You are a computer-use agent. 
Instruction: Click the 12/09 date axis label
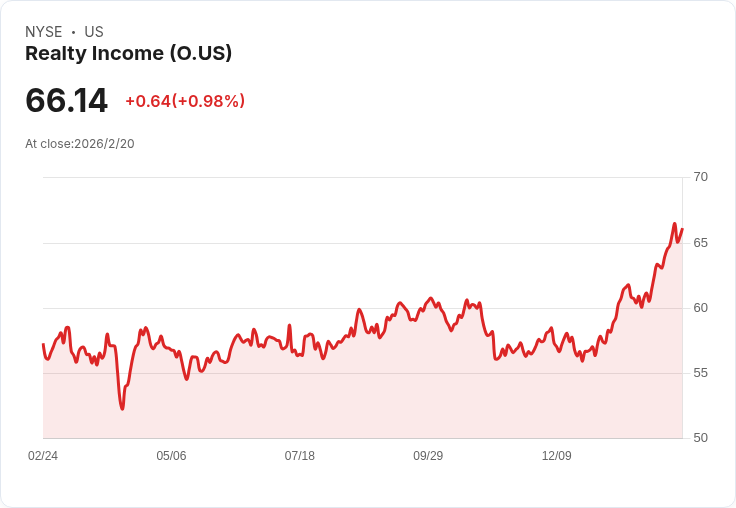(x=557, y=455)
